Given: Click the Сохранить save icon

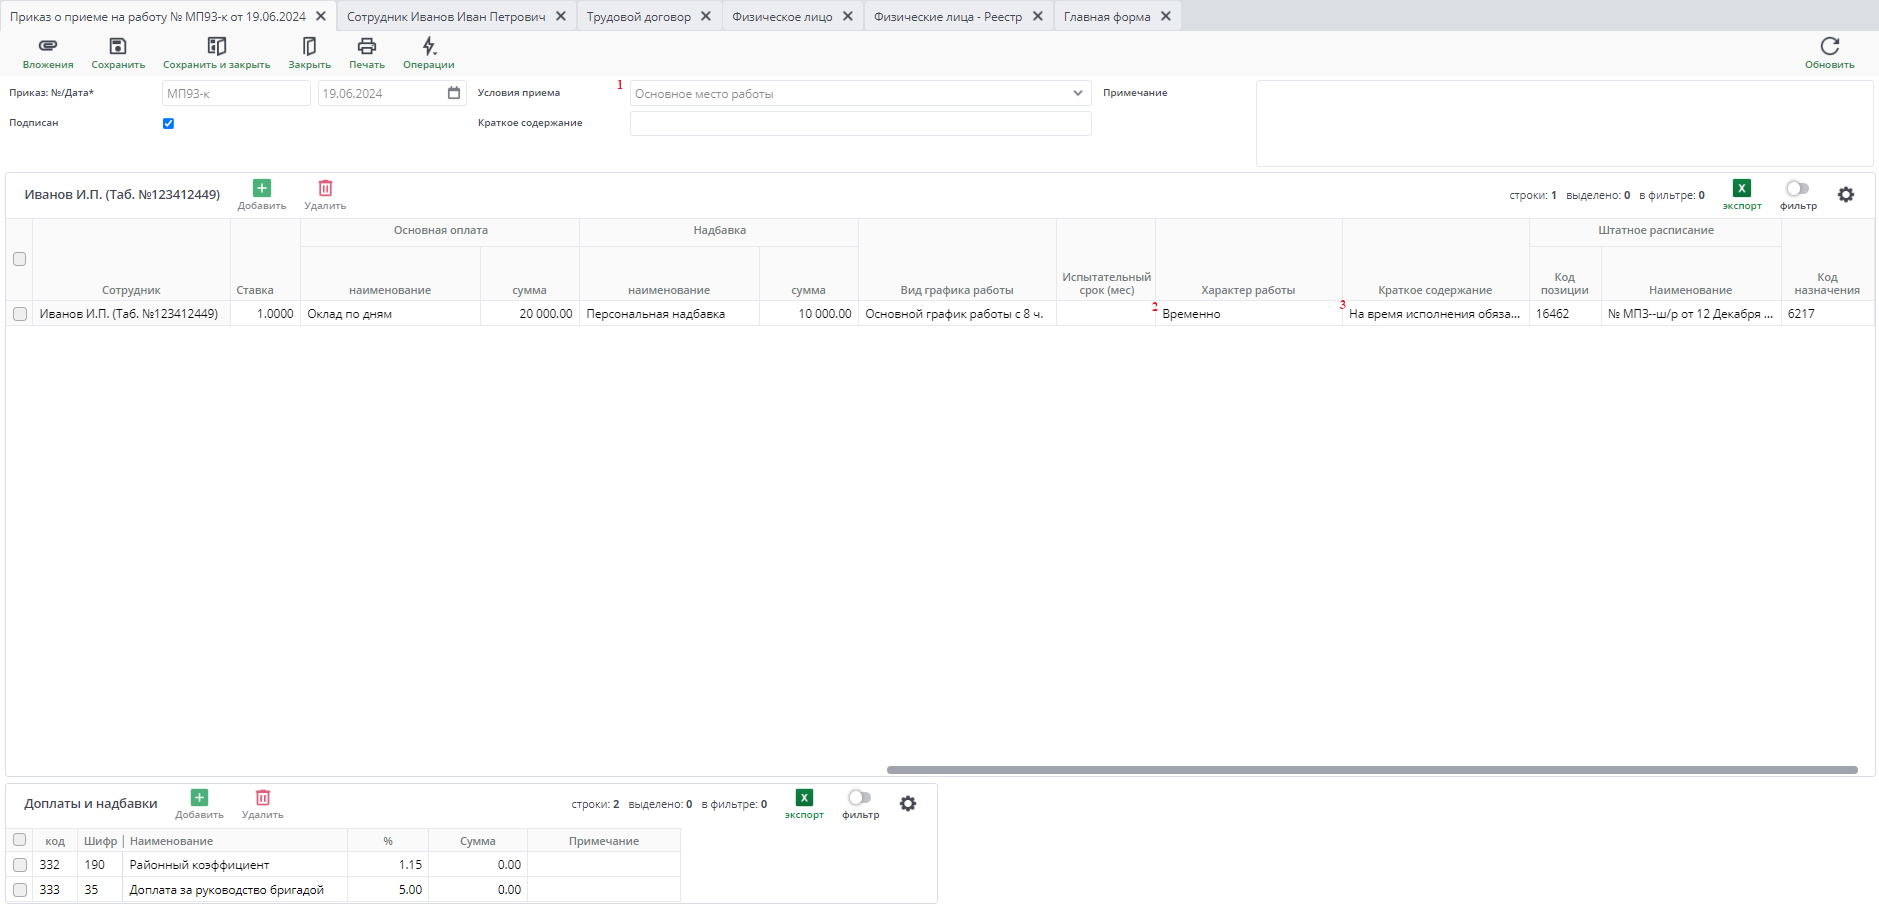Looking at the screenshot, I should [x=118, y=47].
